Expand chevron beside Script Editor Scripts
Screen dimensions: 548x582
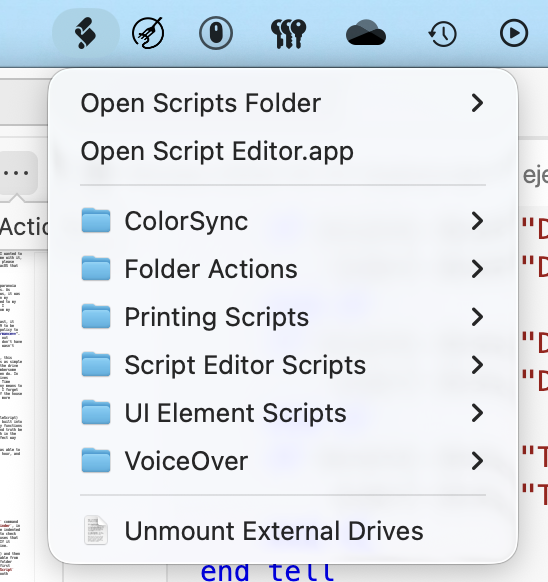pyautogui.click(x=477, y=365)
